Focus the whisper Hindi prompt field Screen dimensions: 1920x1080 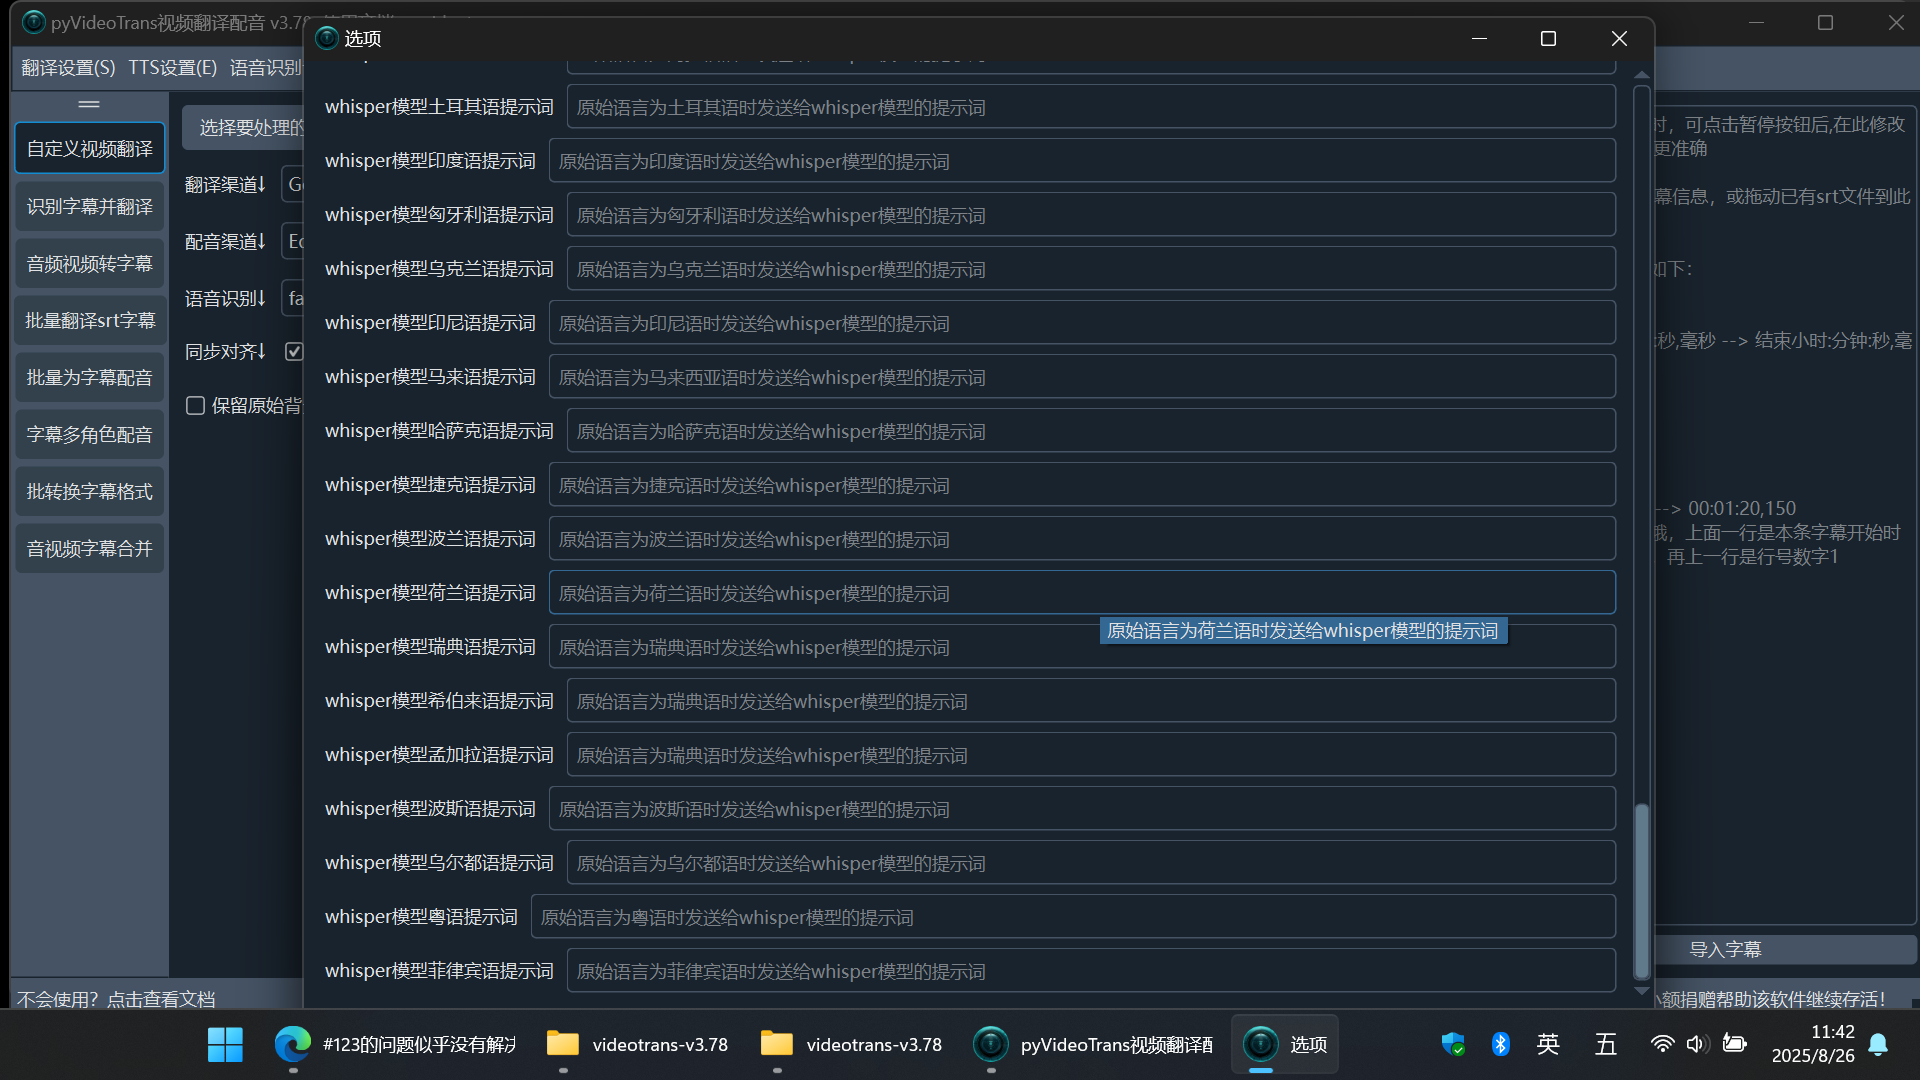click(x=1082, y=161)
